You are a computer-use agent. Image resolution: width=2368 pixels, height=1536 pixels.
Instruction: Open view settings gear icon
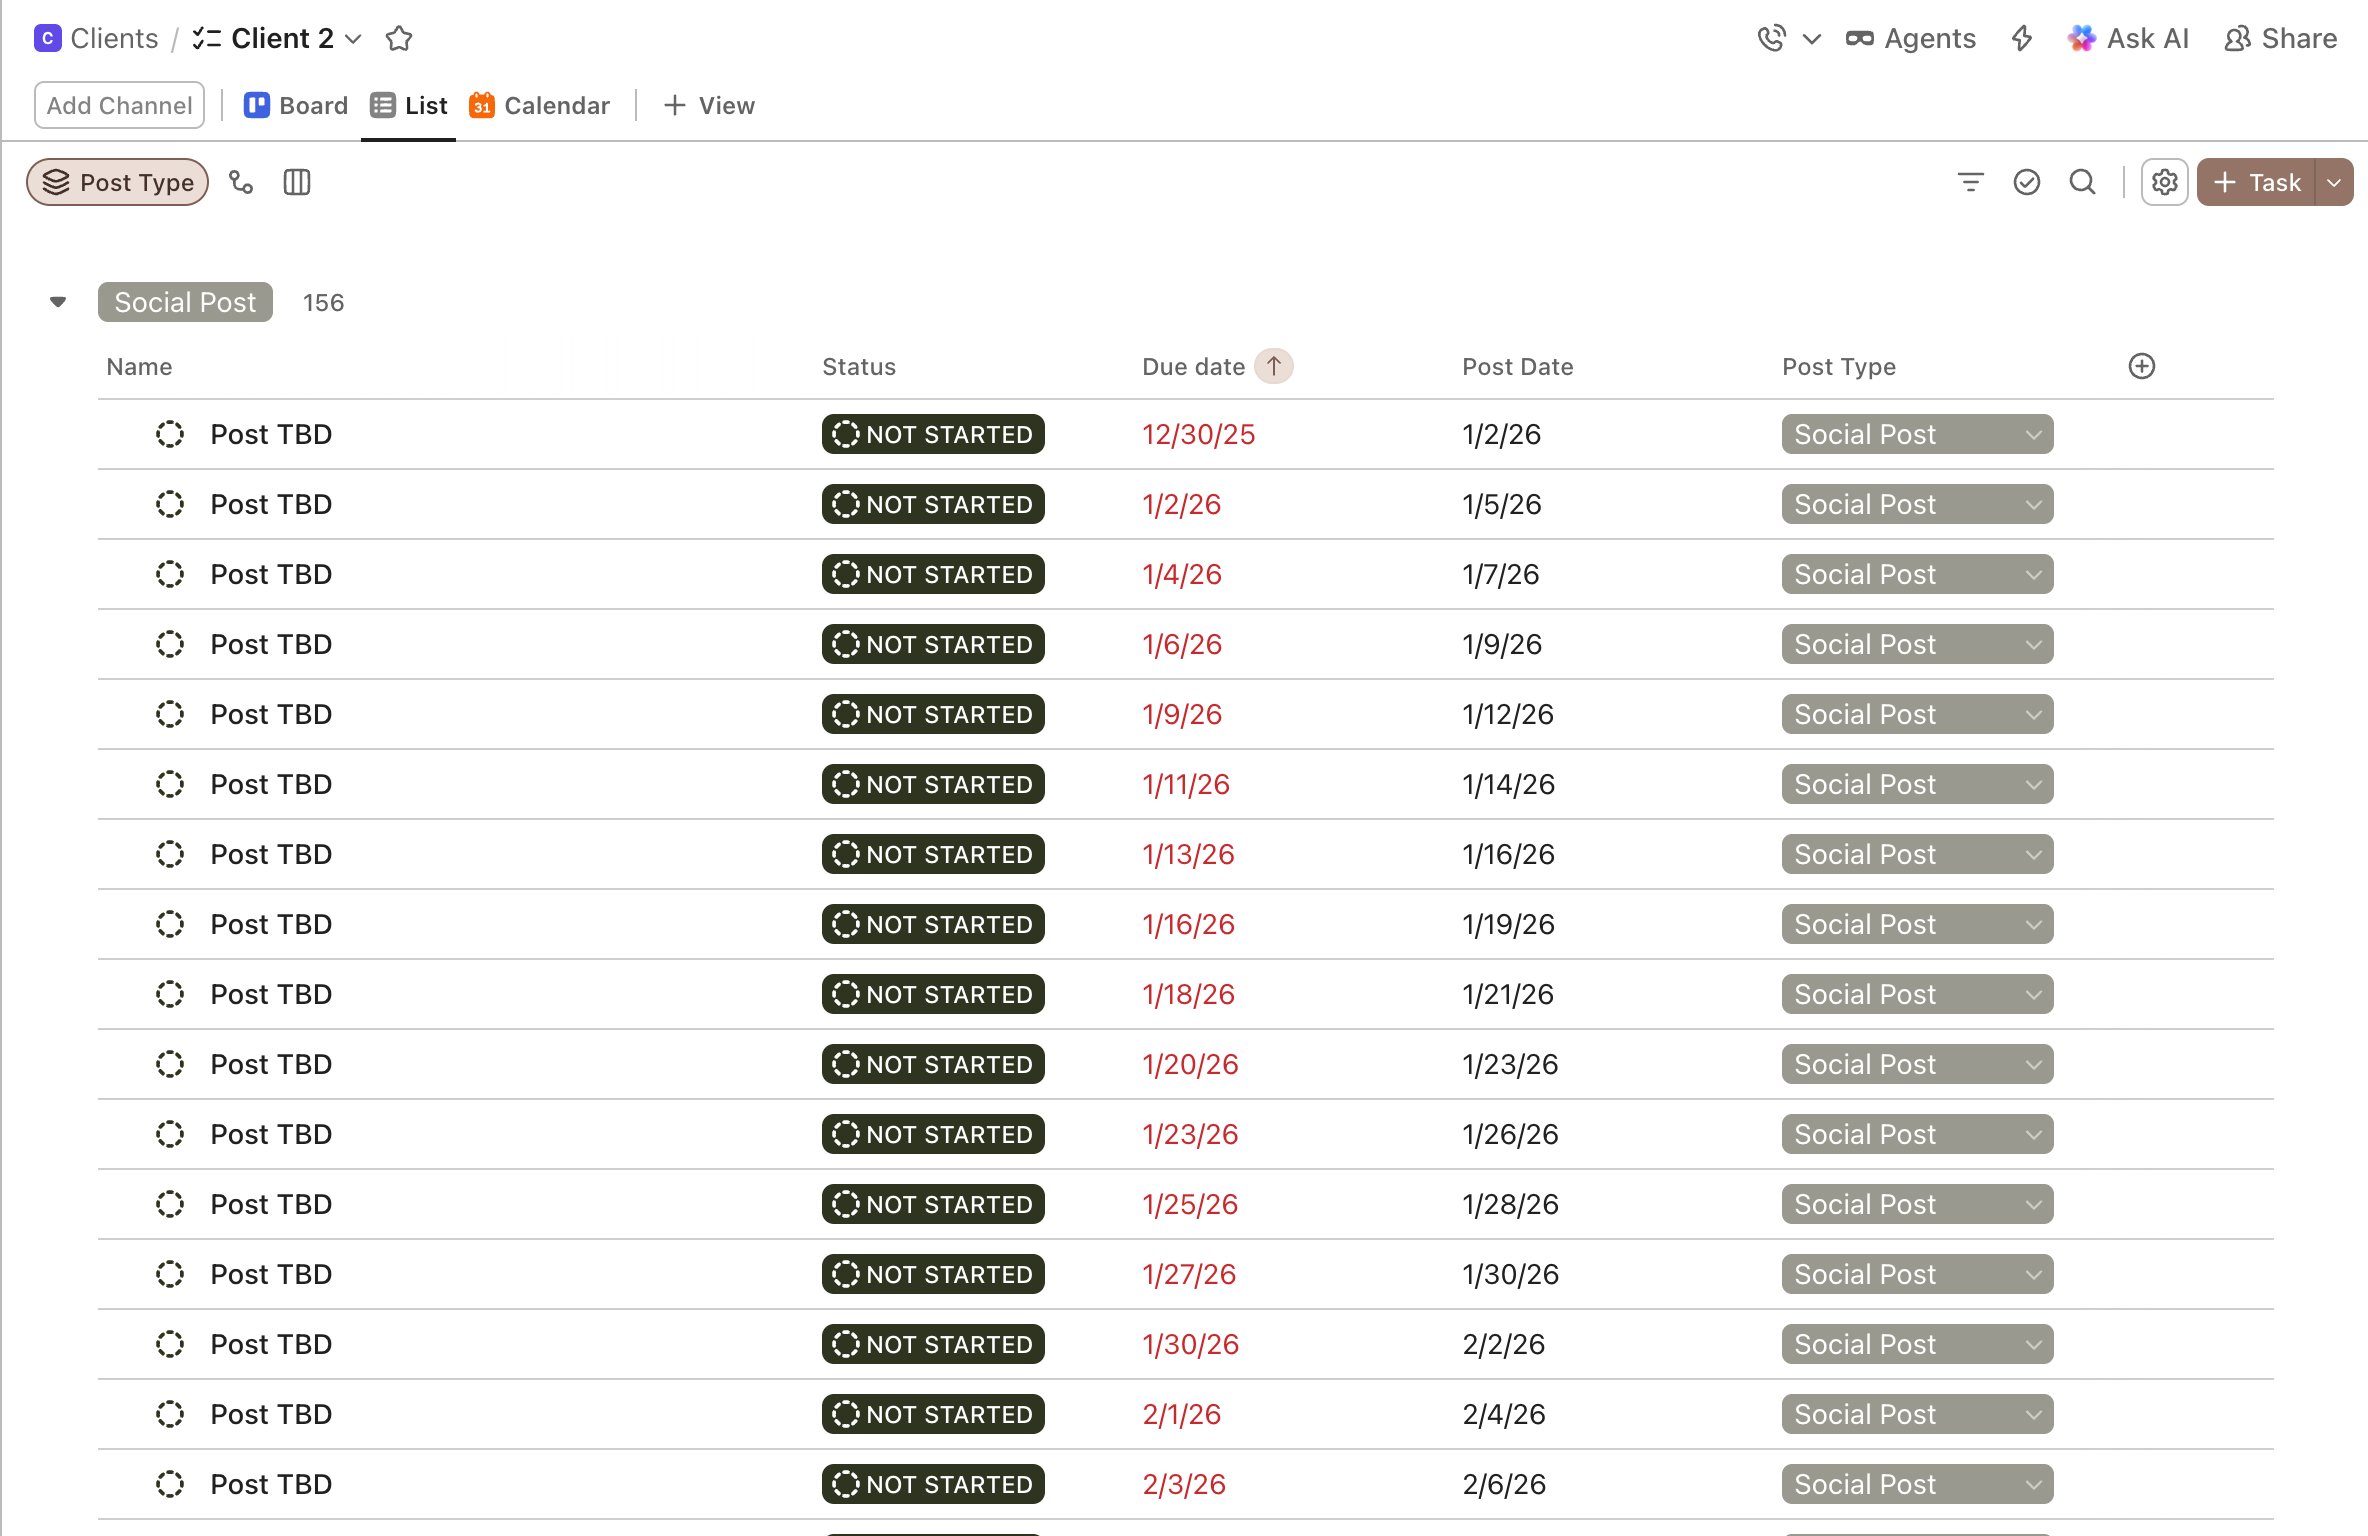coord(2165,182)
